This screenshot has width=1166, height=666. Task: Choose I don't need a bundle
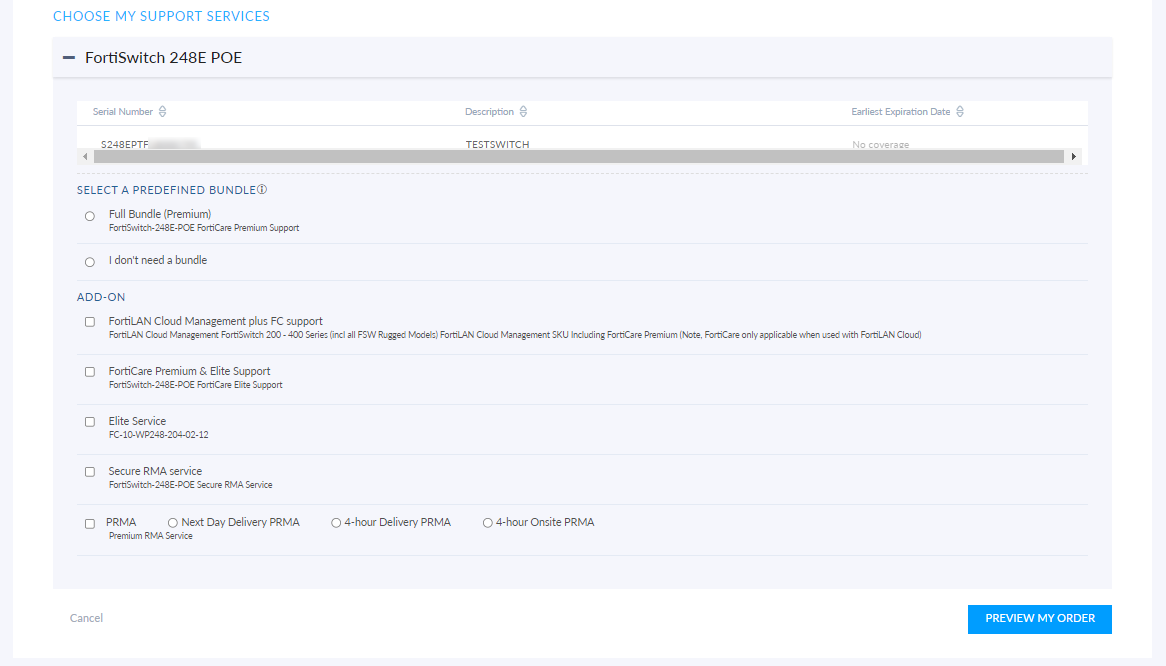click(x=89, y=260)
